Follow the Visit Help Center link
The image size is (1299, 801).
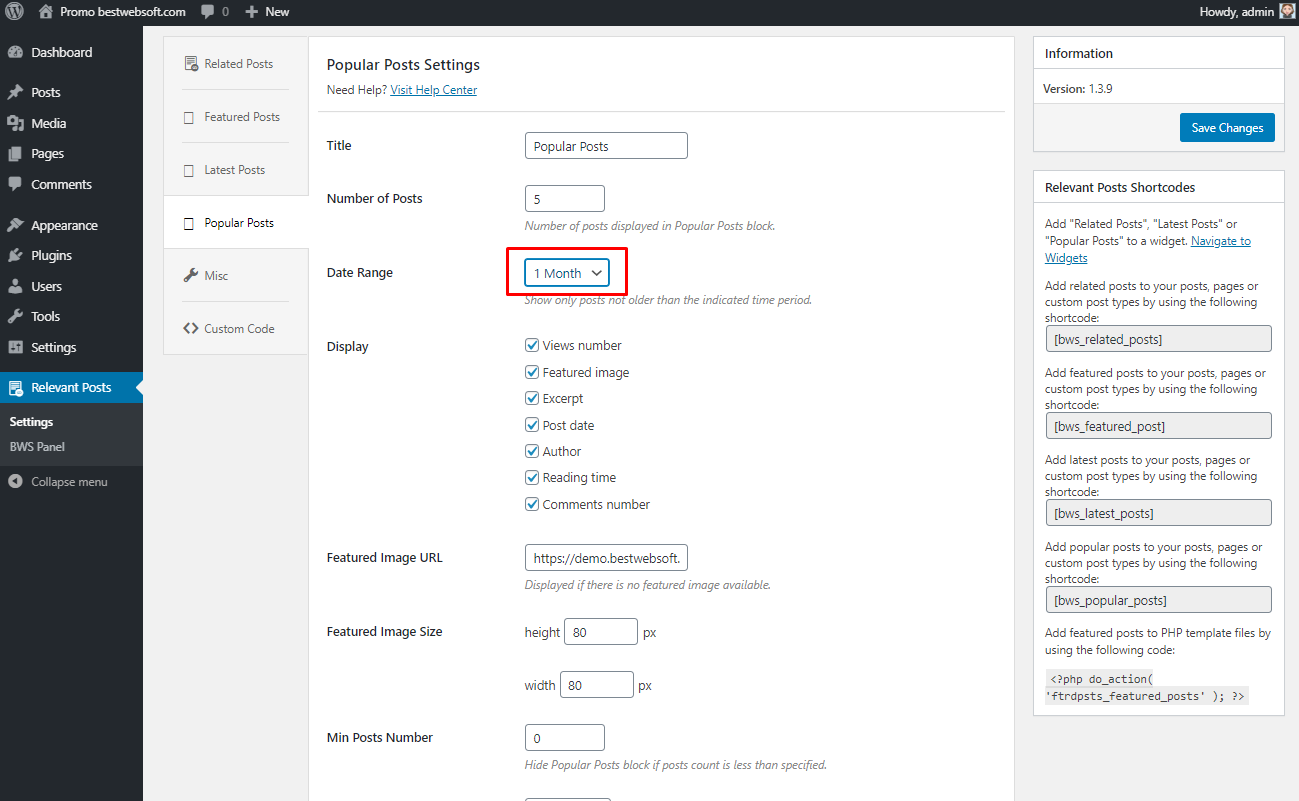pyautogui.click(x=434, y=90)
